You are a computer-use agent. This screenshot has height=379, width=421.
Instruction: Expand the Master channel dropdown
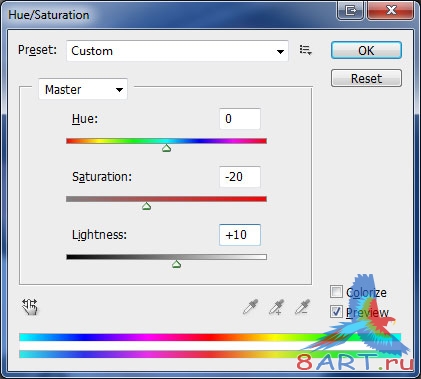click(83, 89)
